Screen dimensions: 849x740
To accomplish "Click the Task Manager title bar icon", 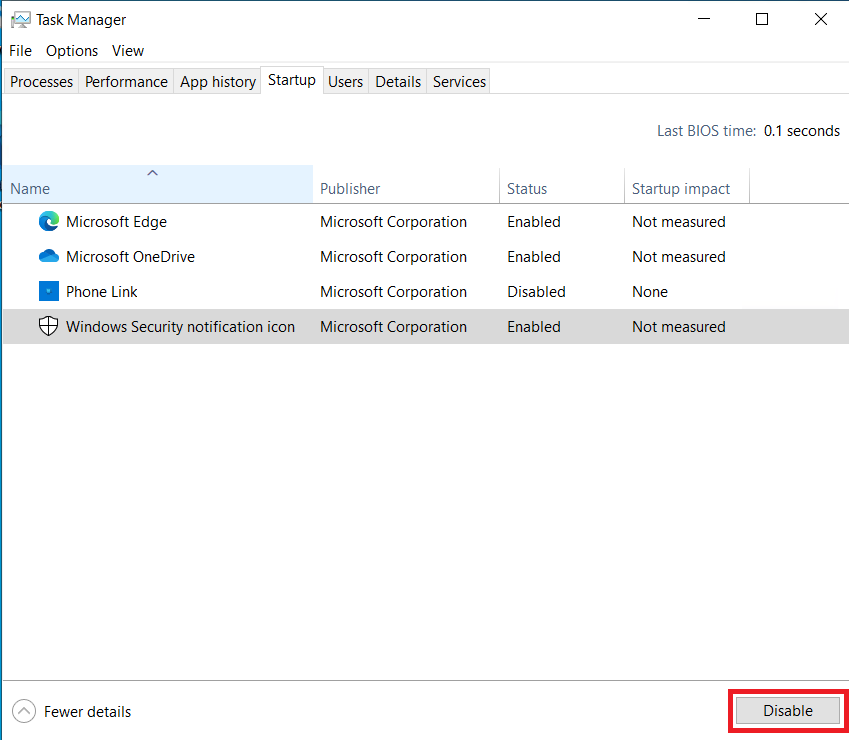I will [x=21, y=20].
